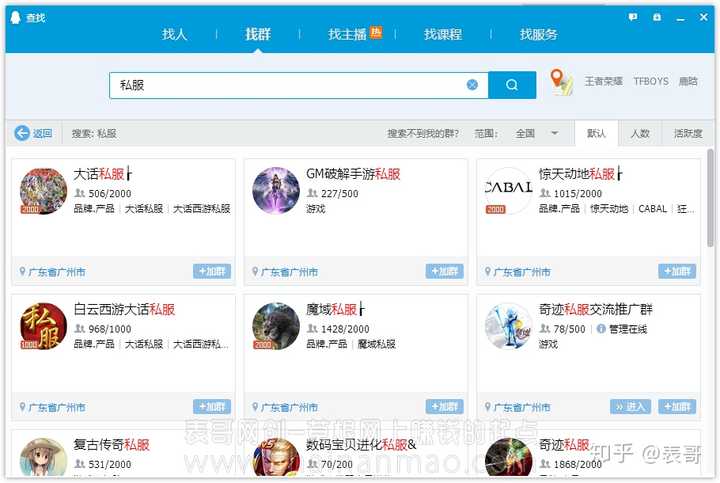Click location pin of 白云西游大话私服 card
The image size is (720, 483).
click(x=22, y=407)
